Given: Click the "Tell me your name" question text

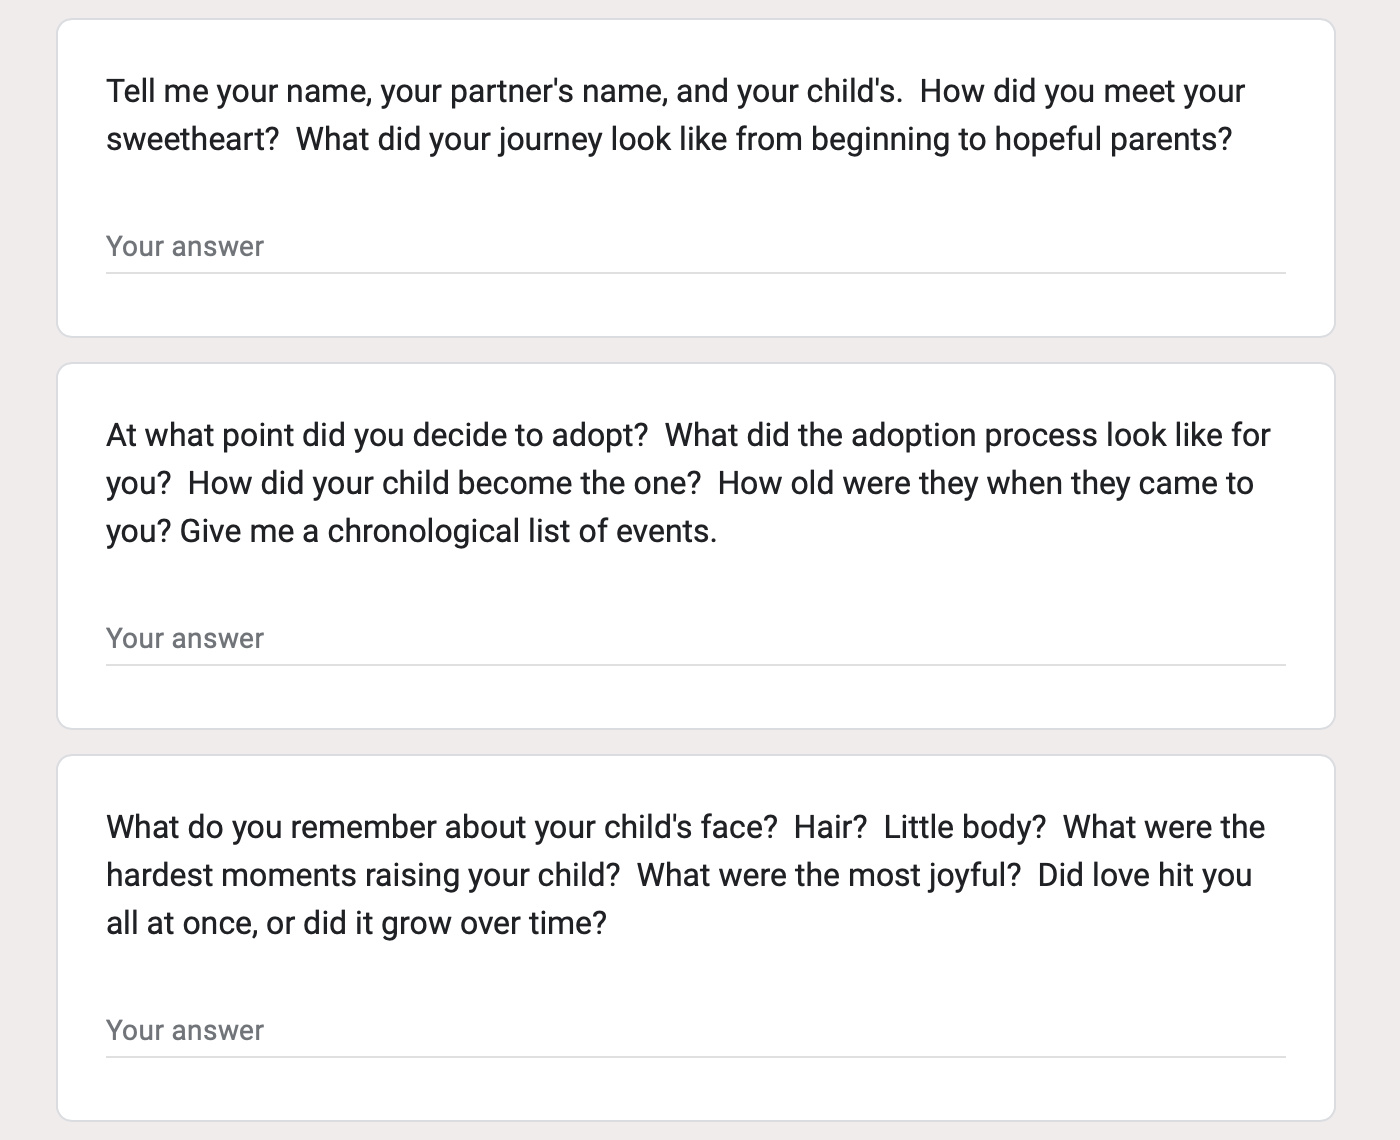Looking at the screenshot, I should click(x=505, y=91).
